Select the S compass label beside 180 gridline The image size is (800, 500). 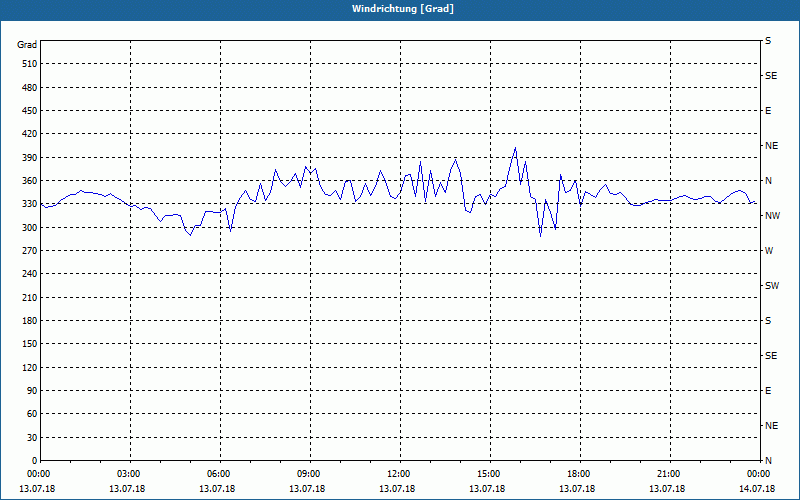pyautogui.click(x=768, y=321)
